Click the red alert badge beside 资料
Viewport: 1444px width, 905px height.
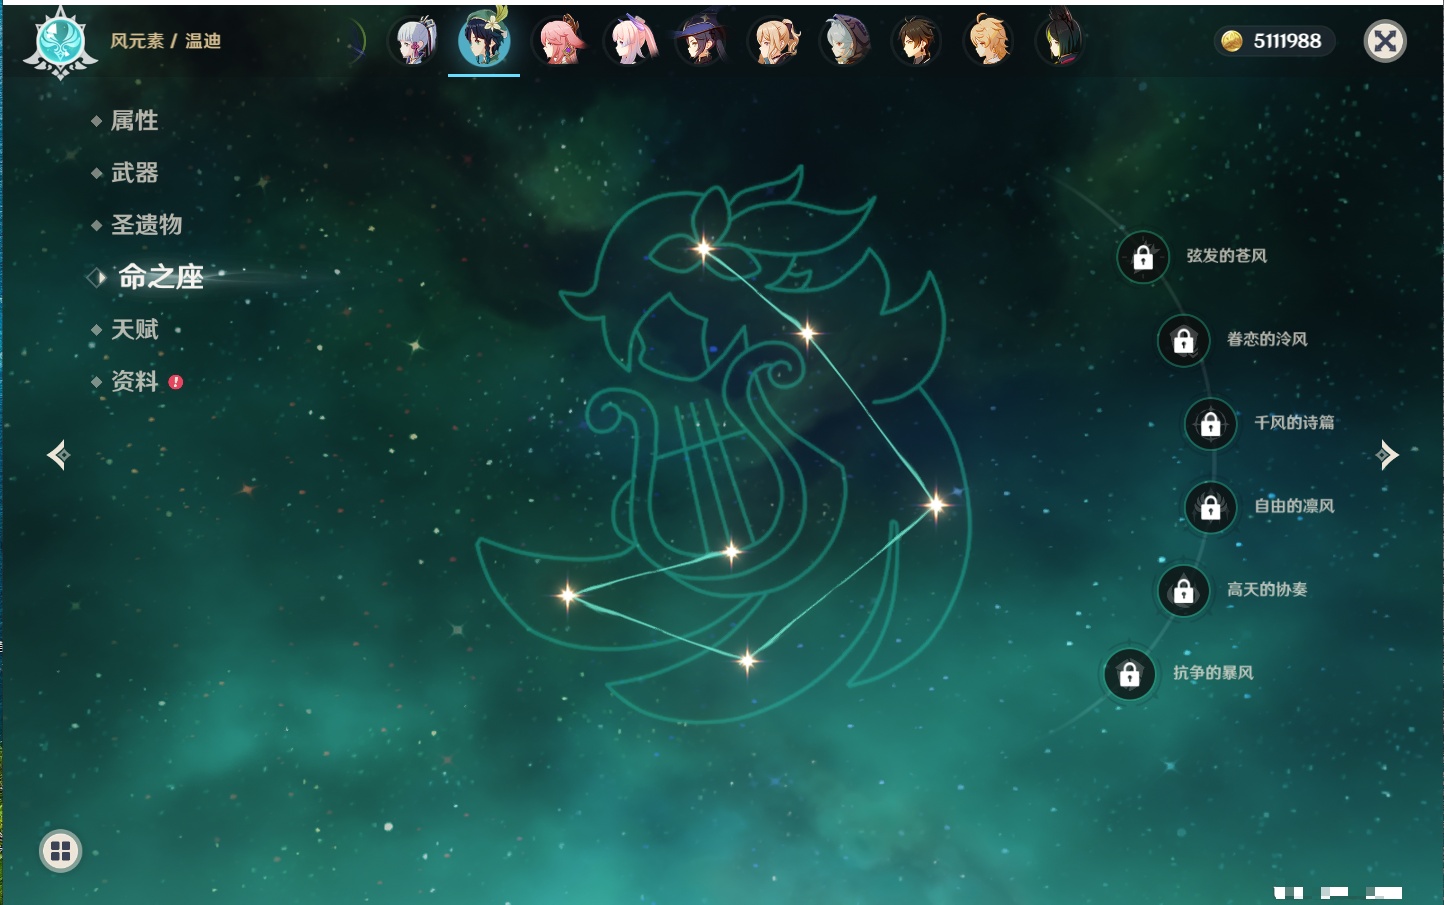click(x=176, y=382)
